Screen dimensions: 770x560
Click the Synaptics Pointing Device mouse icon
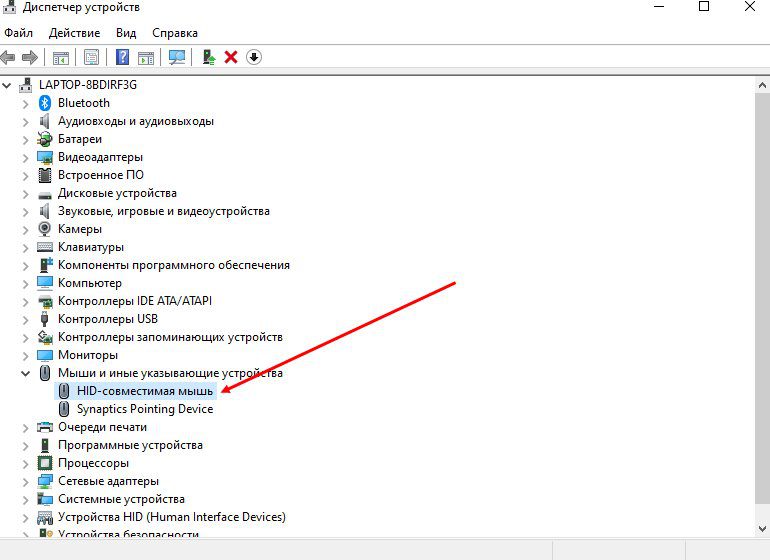point(64,409)
